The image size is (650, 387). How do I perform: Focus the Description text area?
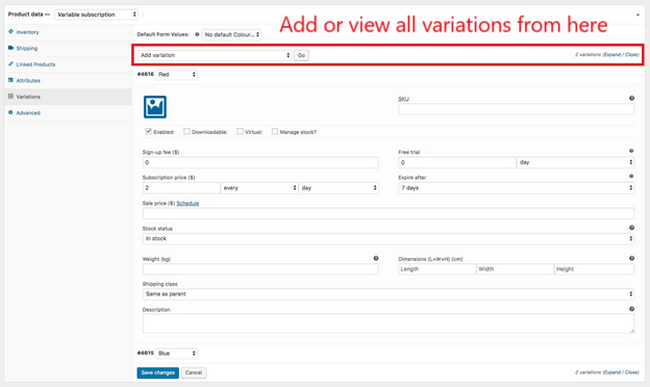click(388, 324)
